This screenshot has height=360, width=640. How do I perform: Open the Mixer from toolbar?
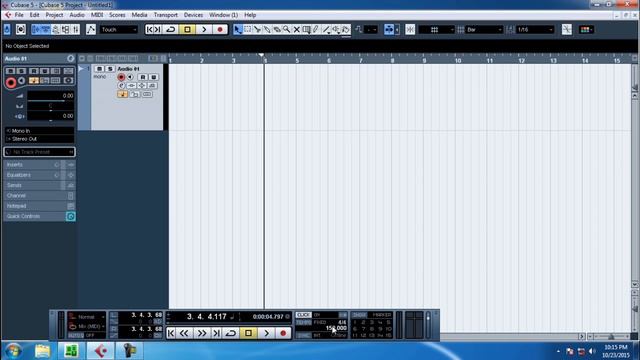coord(76,29)
